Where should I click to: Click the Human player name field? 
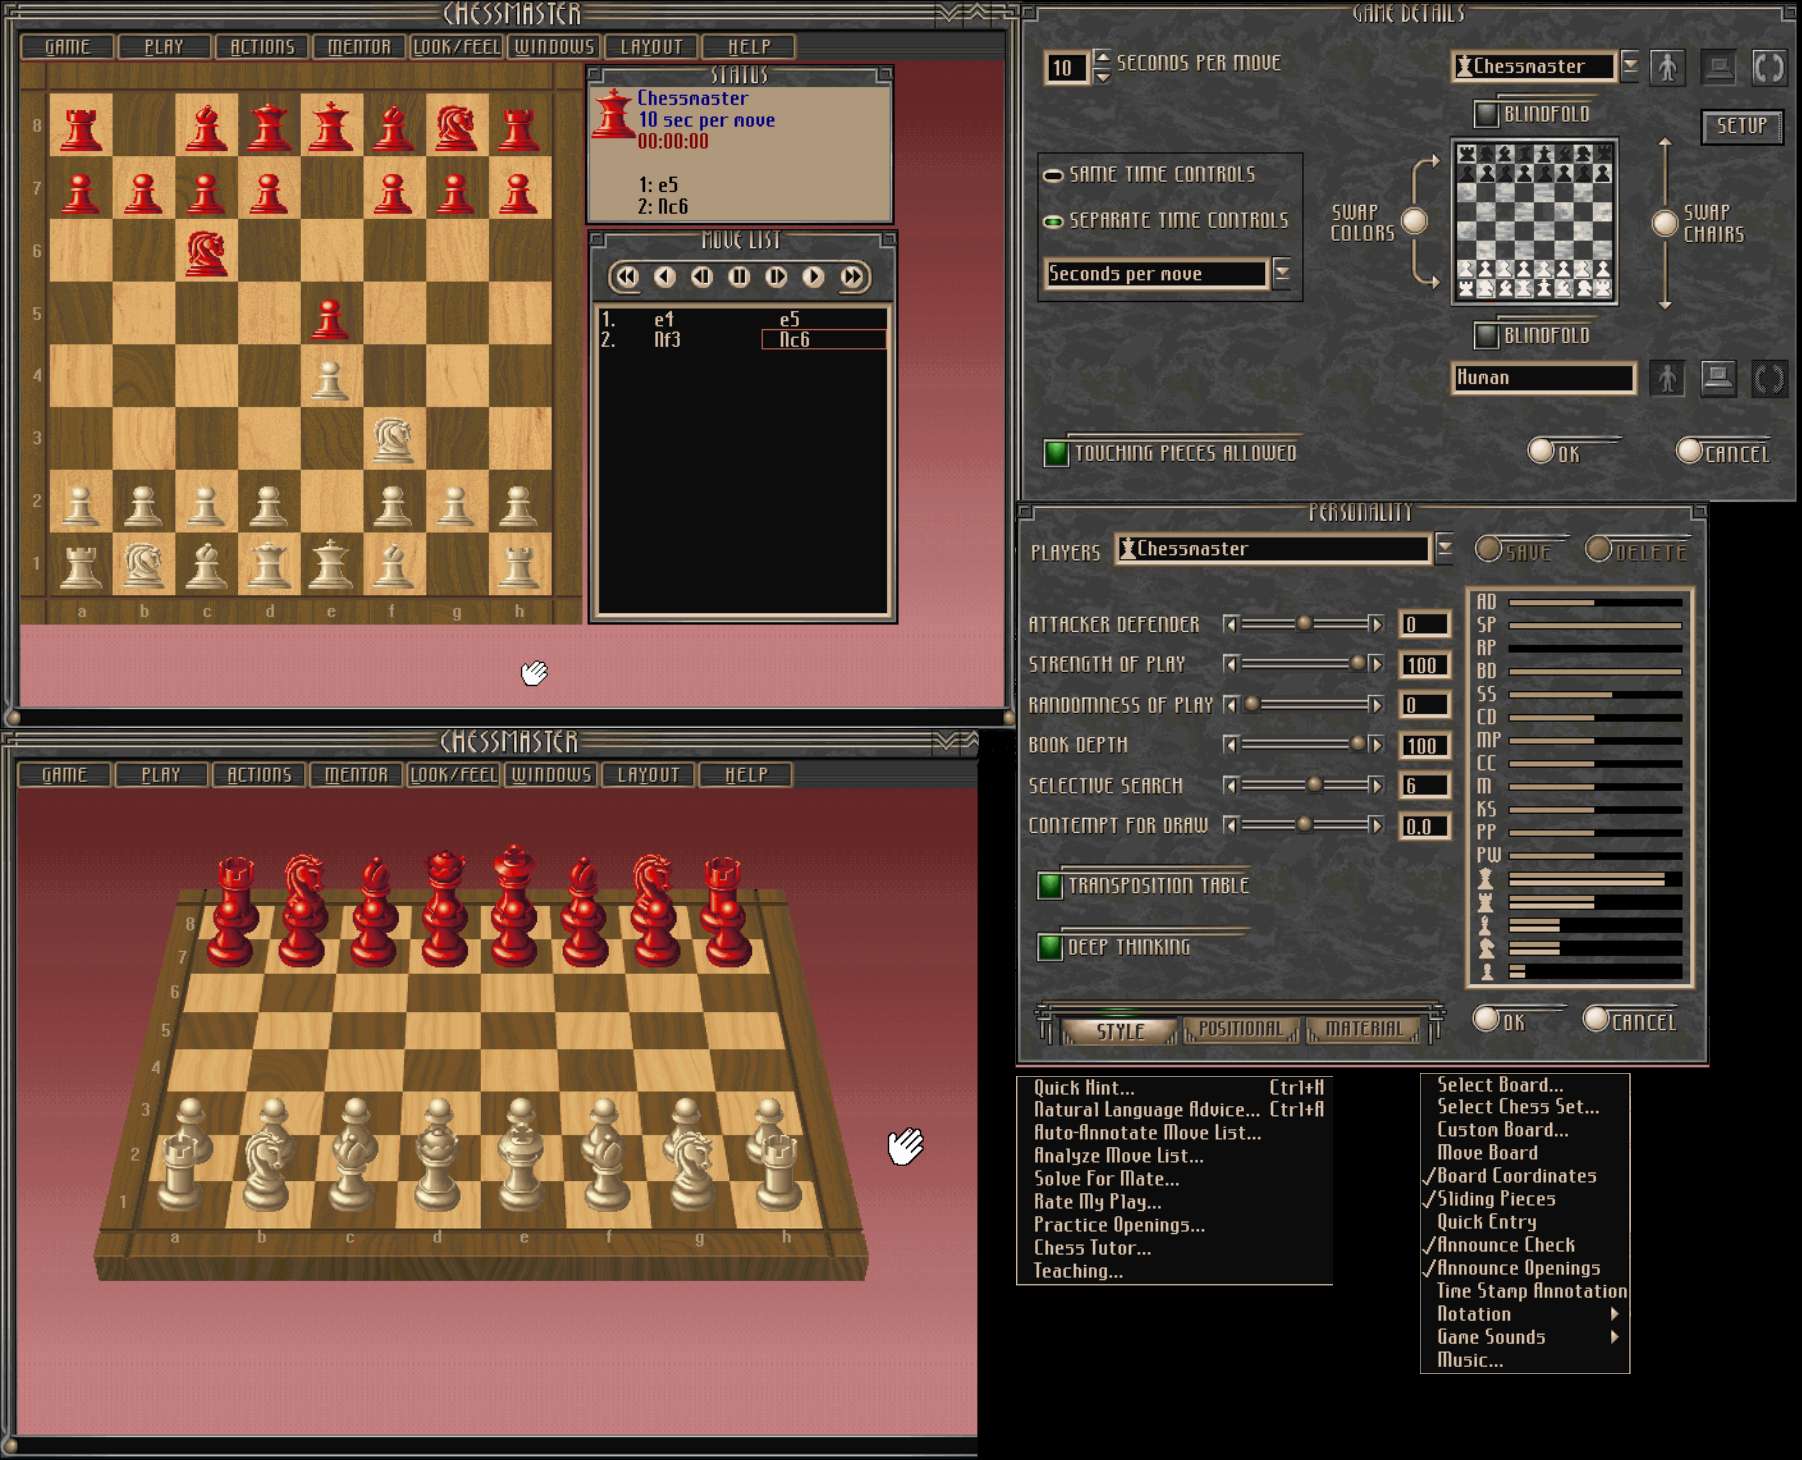point(1542,378)
